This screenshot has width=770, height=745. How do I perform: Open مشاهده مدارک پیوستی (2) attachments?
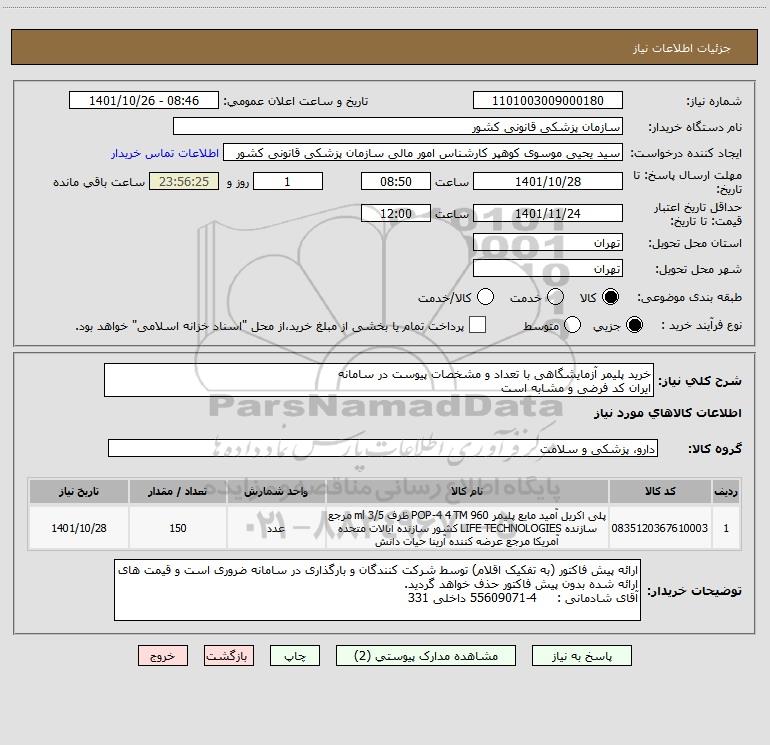426,656
